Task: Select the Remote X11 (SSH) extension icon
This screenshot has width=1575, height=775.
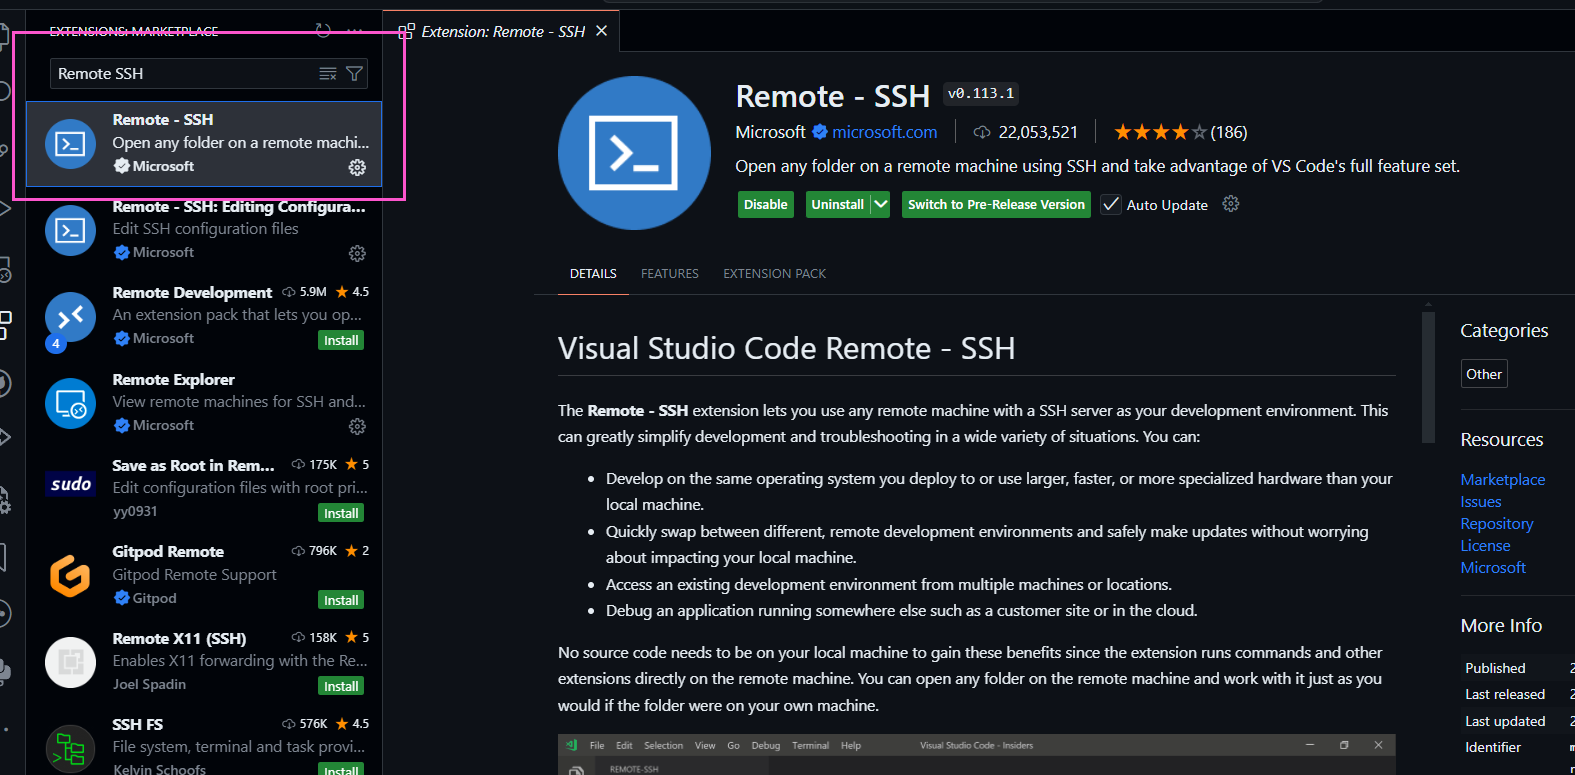Action: coord(71,662)
